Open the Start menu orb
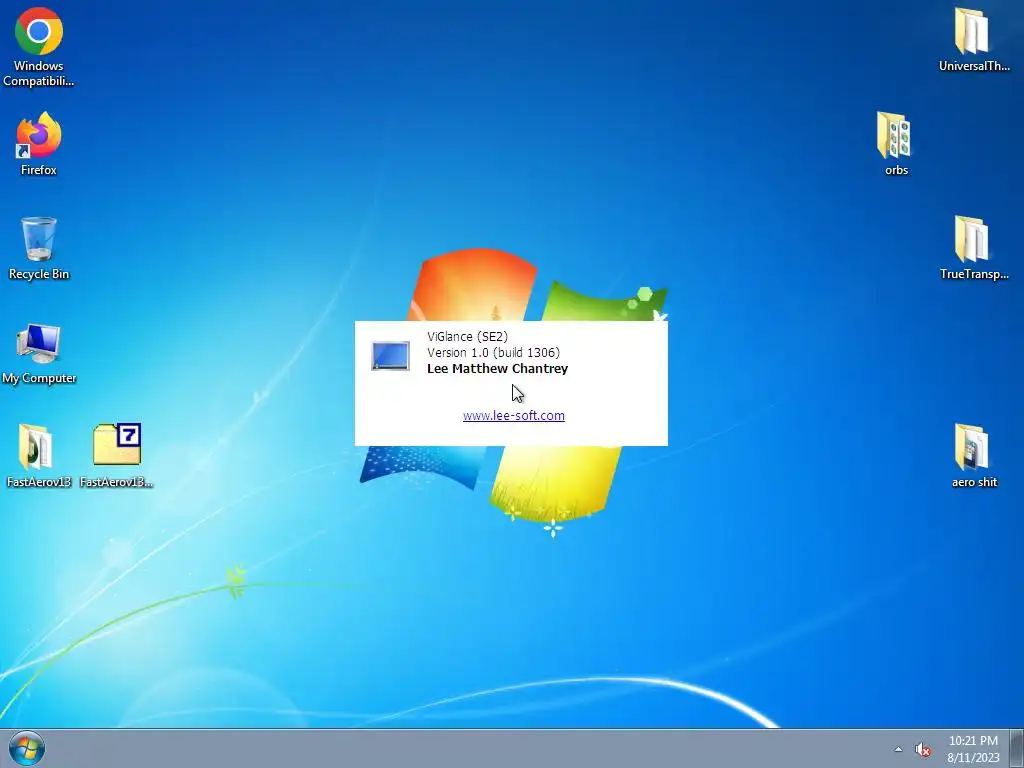This screenshot has width=1024, height=768. pos(27,748)
